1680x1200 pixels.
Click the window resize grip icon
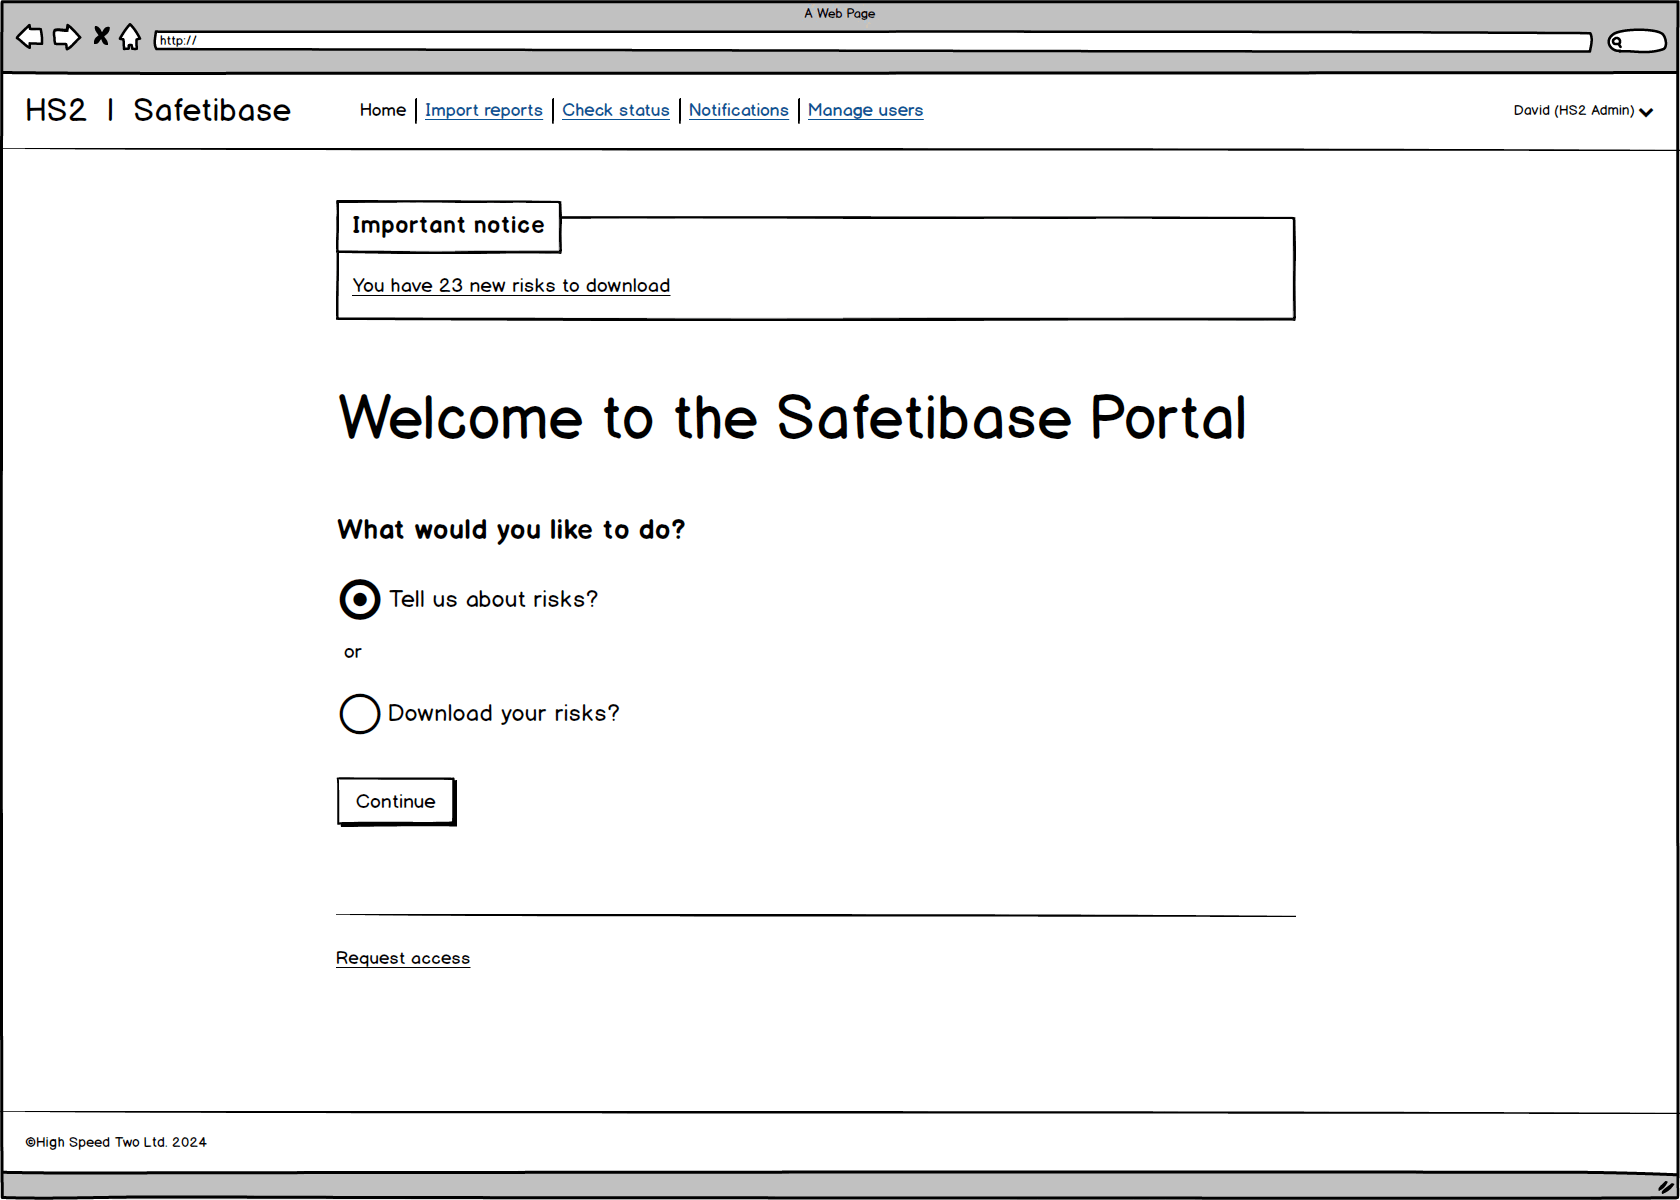[x=1665, y=1186]
